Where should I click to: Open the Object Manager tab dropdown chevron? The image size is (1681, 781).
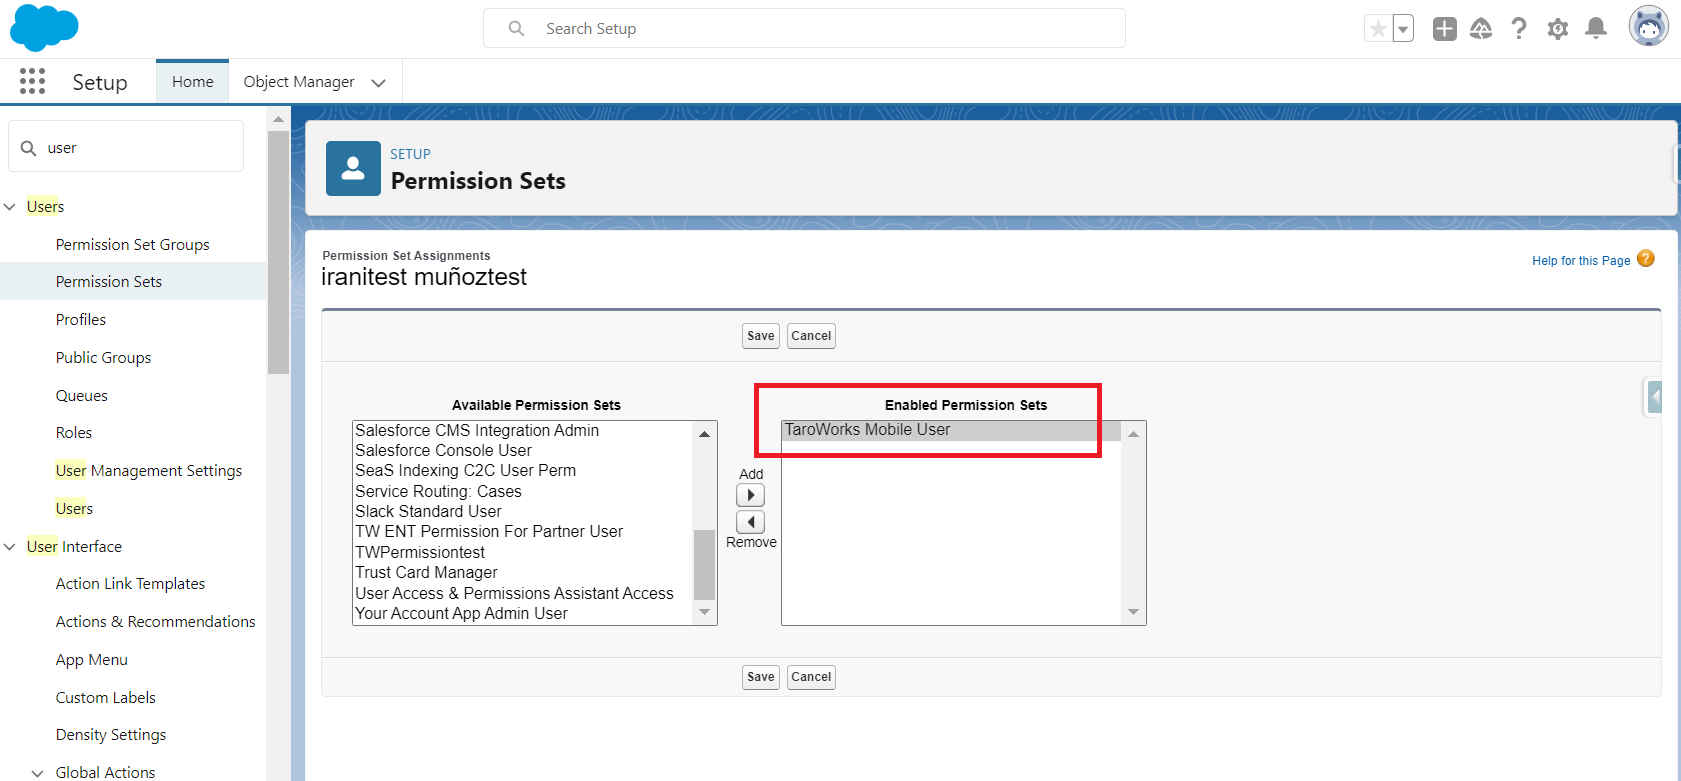tap(378, 83)
